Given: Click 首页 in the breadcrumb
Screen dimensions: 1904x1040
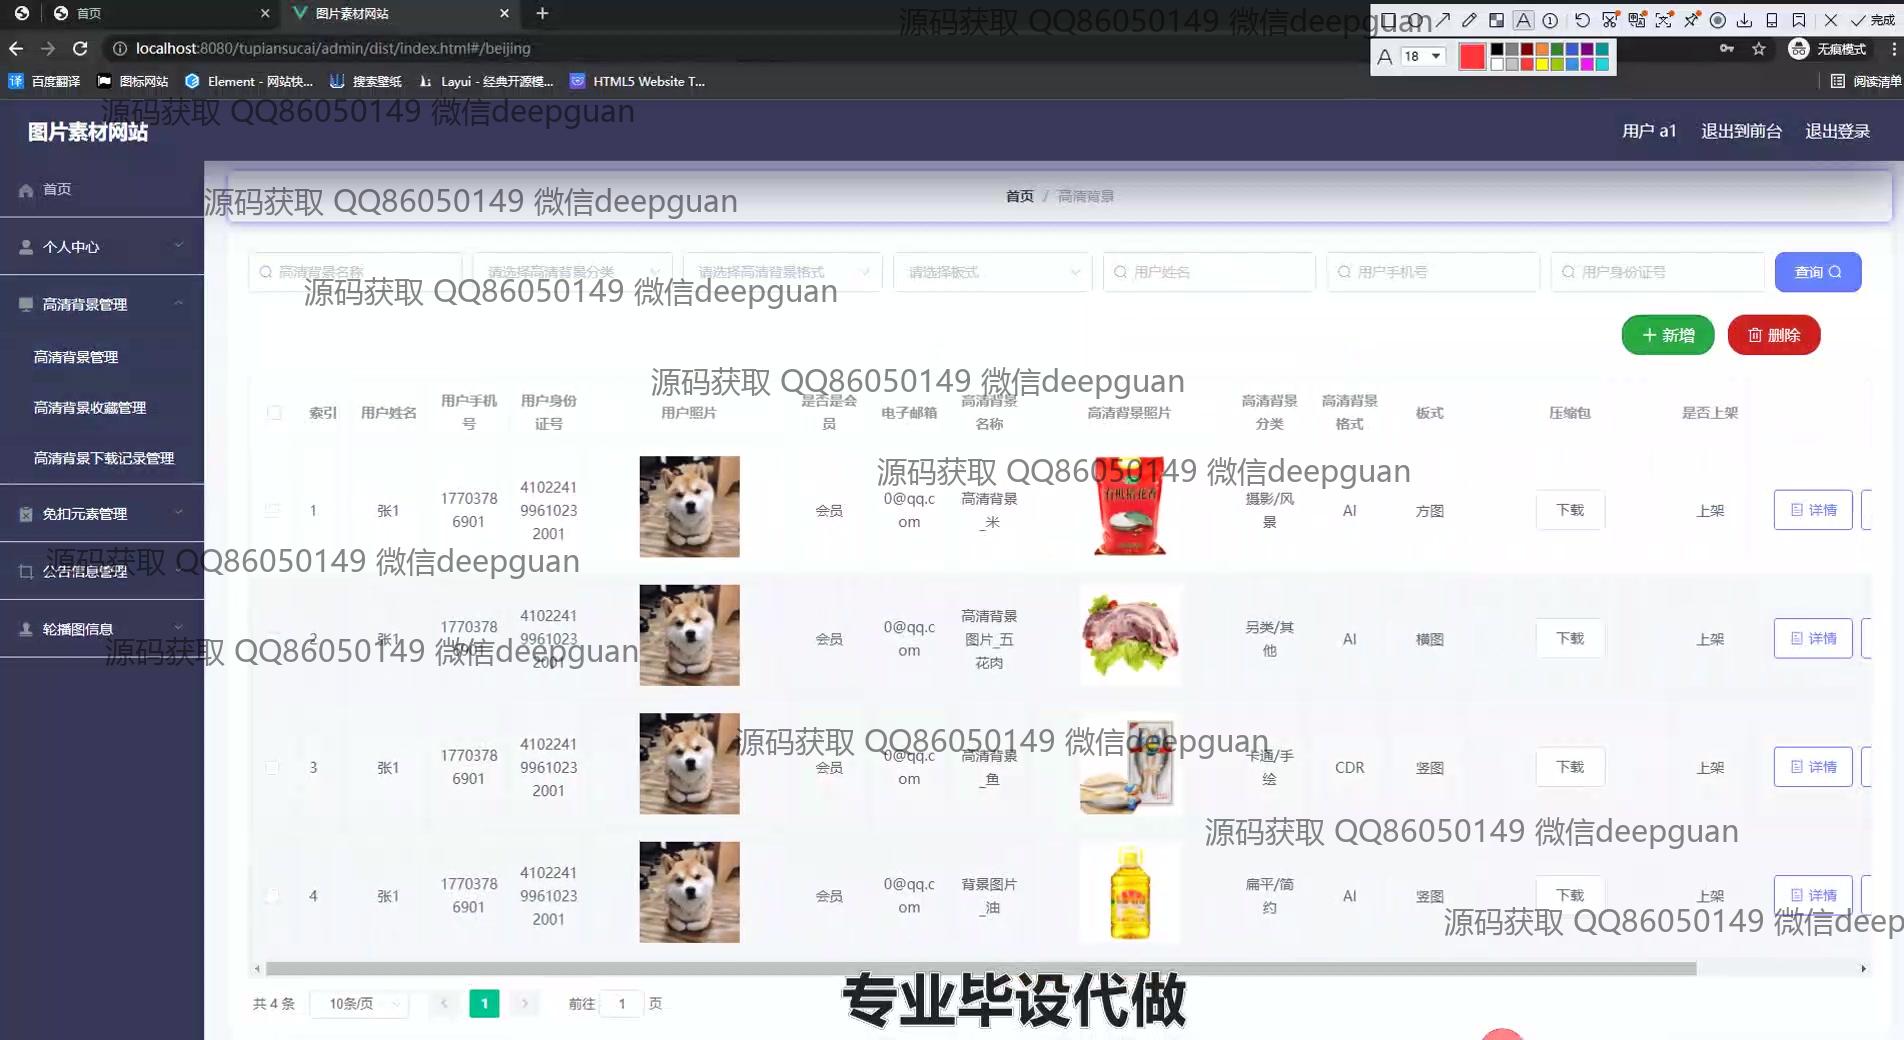Looking at the screenshot, I should tap(1019, 196).
